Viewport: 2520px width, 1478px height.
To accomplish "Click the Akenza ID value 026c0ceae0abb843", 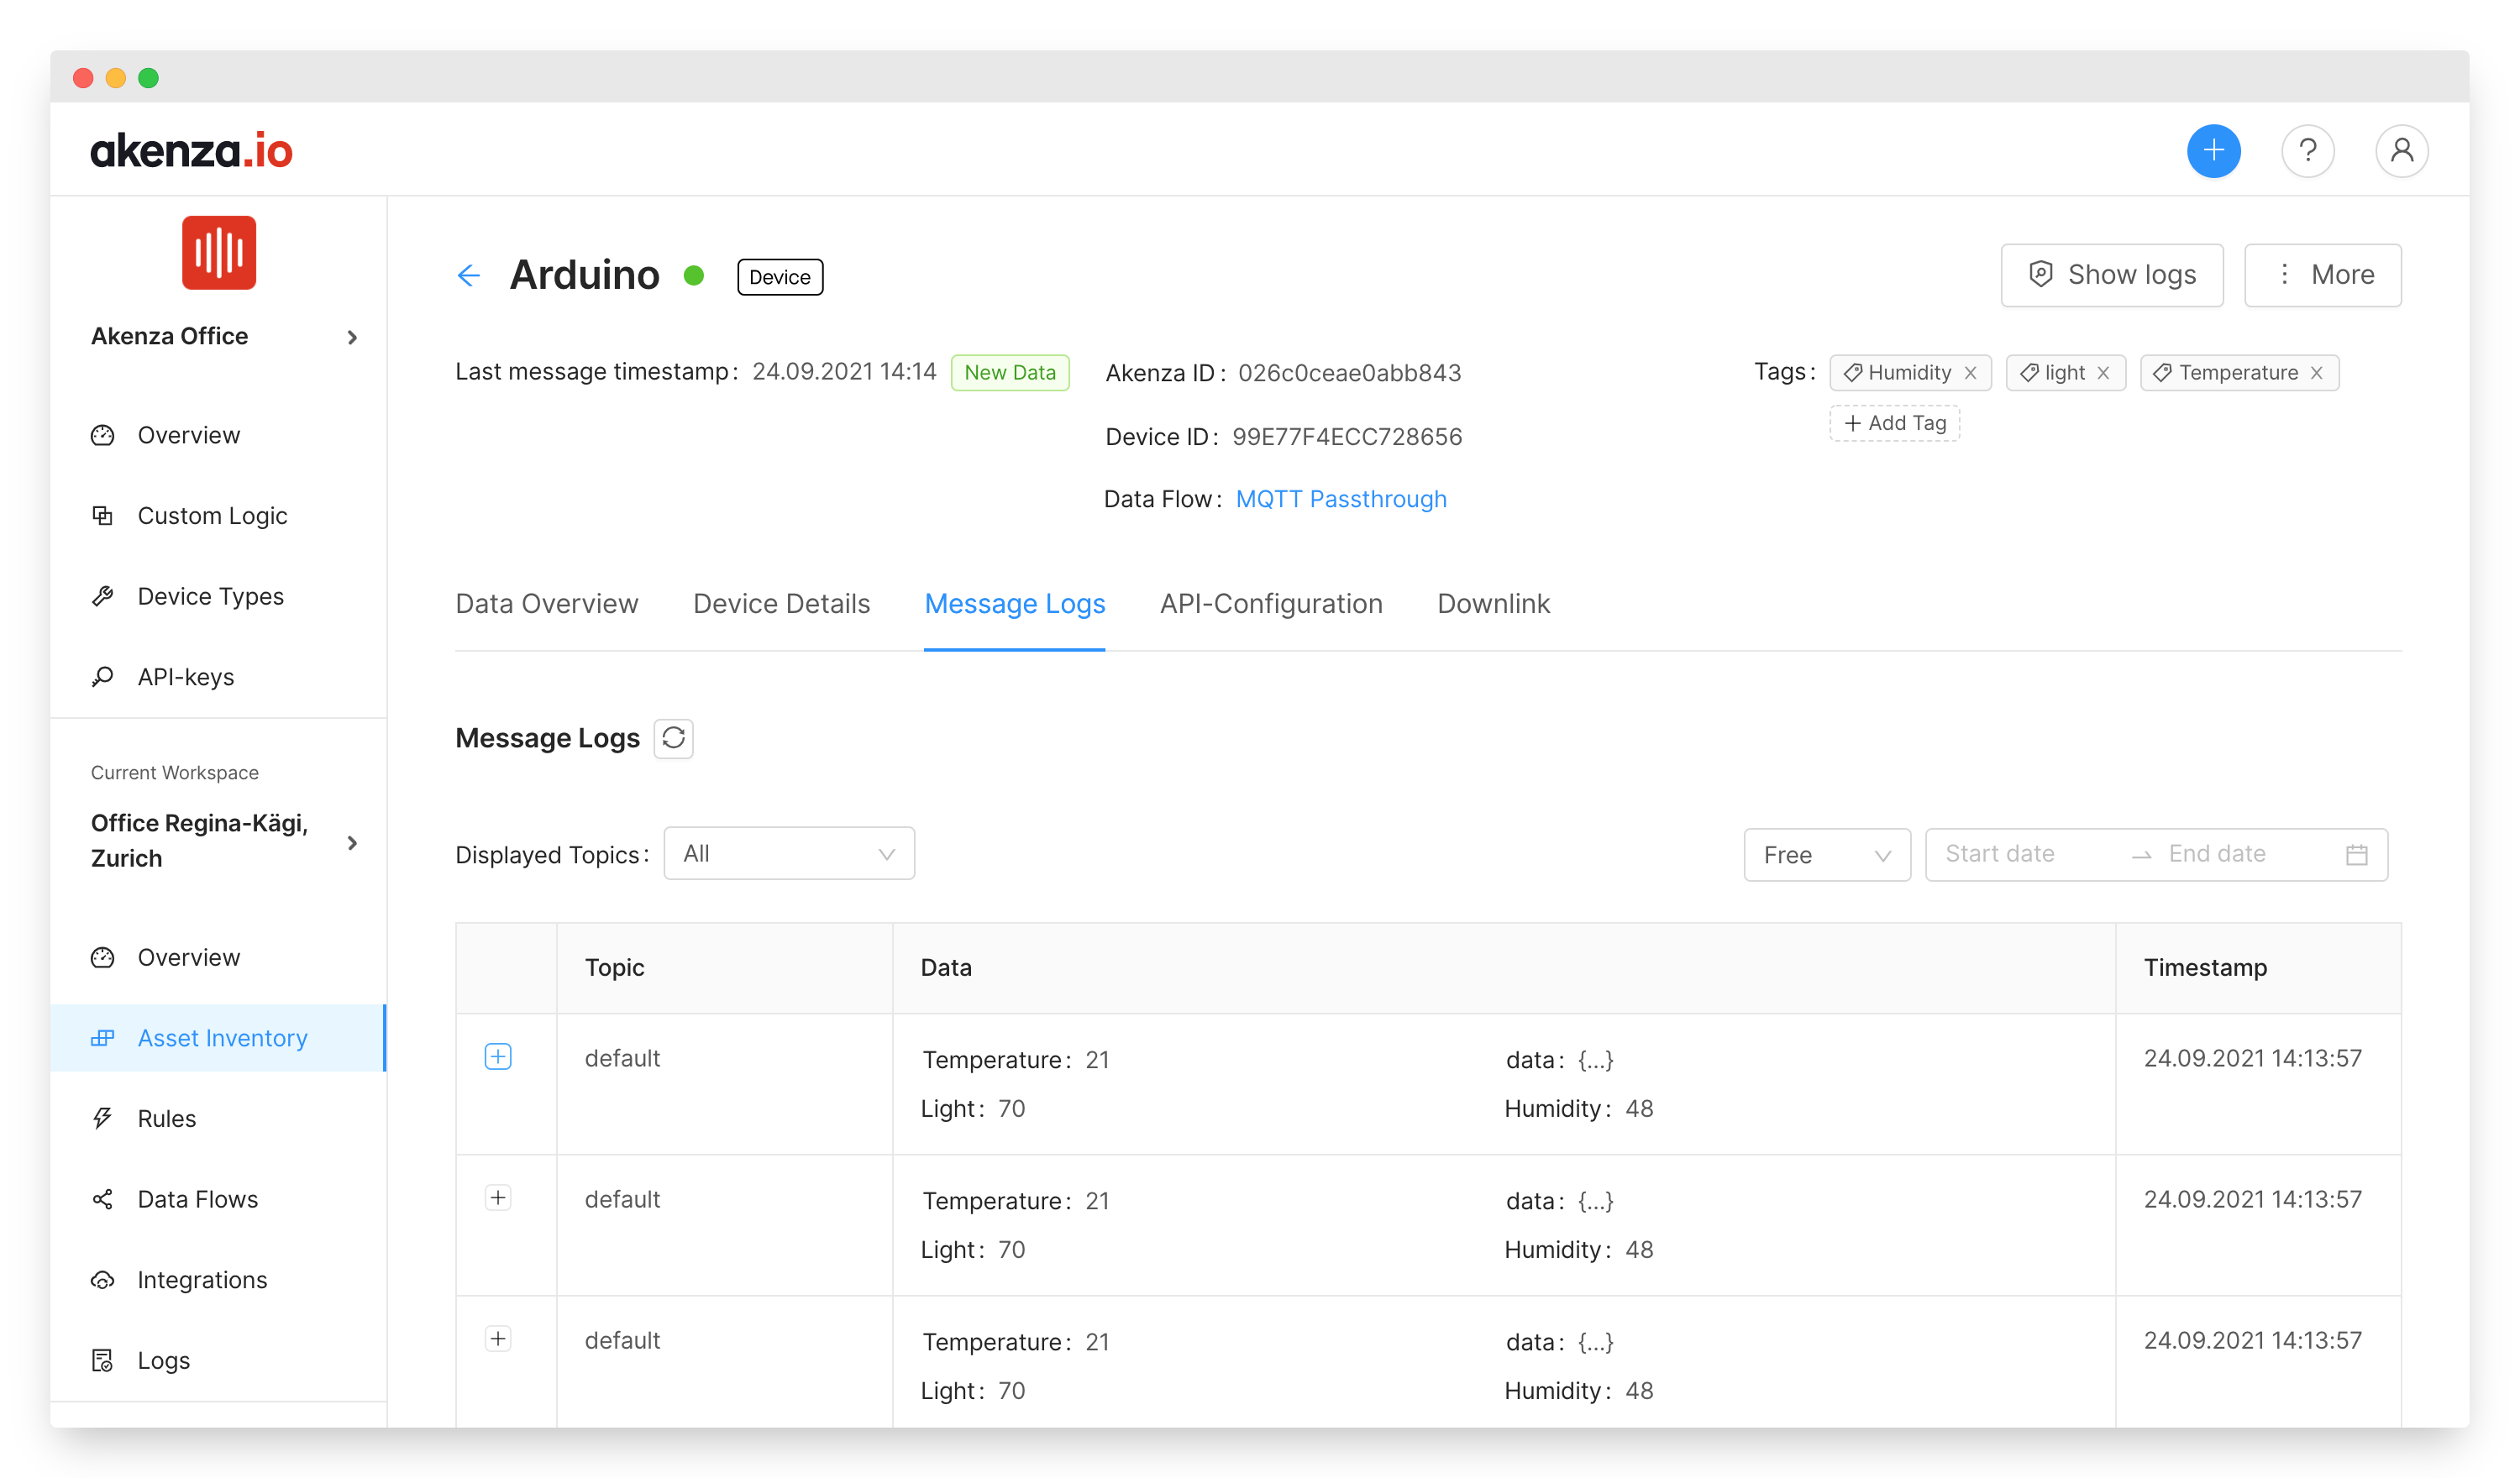I will click(1349, 373).
